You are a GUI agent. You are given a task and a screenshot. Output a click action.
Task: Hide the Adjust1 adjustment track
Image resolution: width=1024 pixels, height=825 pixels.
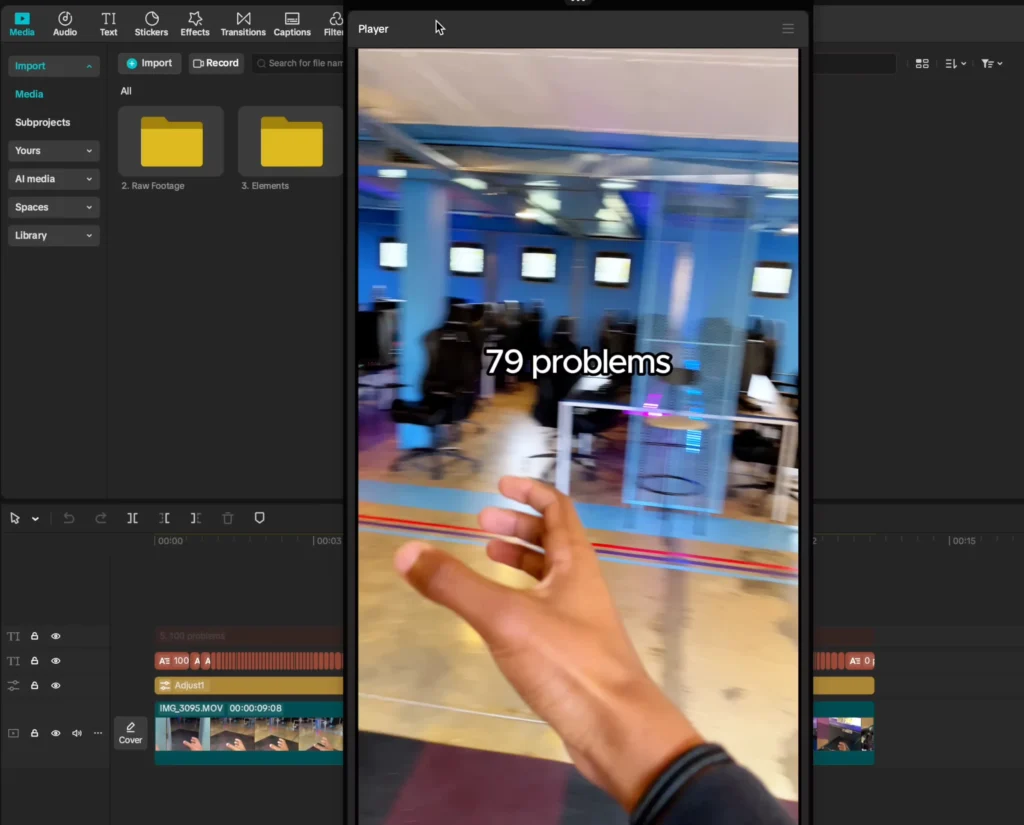[x=56, y=686]
